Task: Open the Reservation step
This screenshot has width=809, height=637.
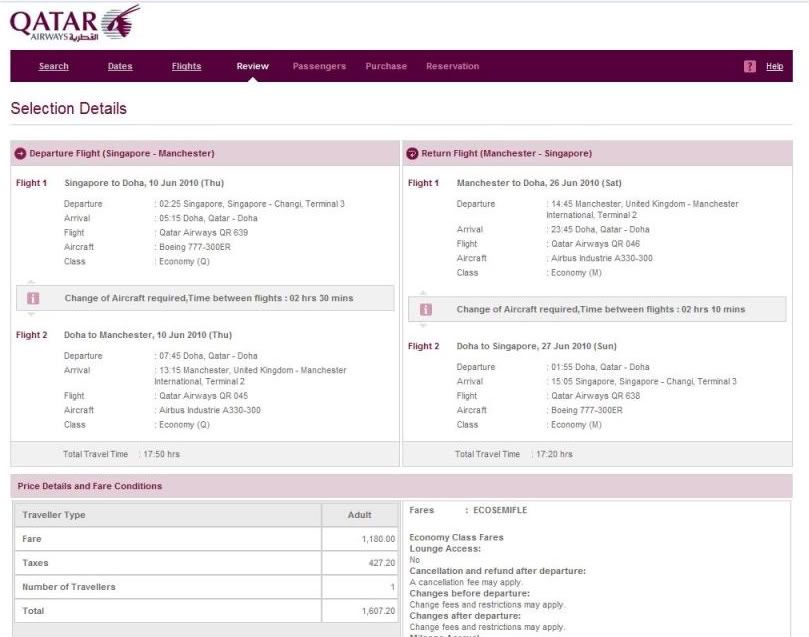Action: click(x=452, y=66)
